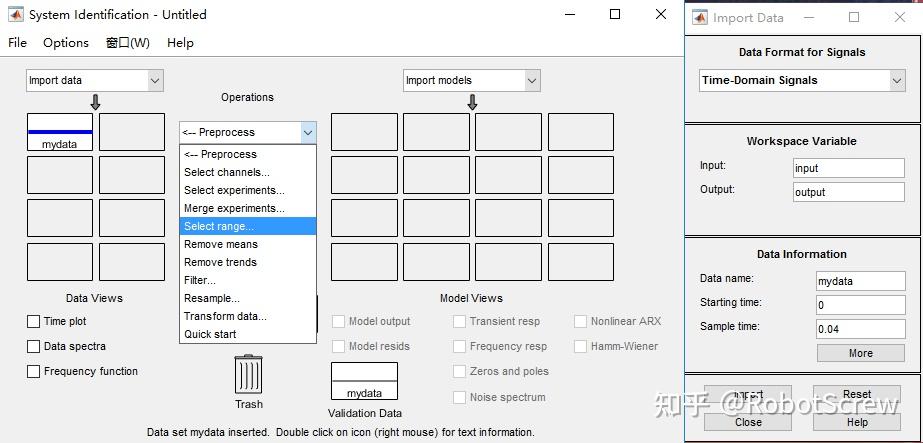Viewport: 923px width, 443px height.
Task: Open the Import models dropdown
Action: point(472,81)
